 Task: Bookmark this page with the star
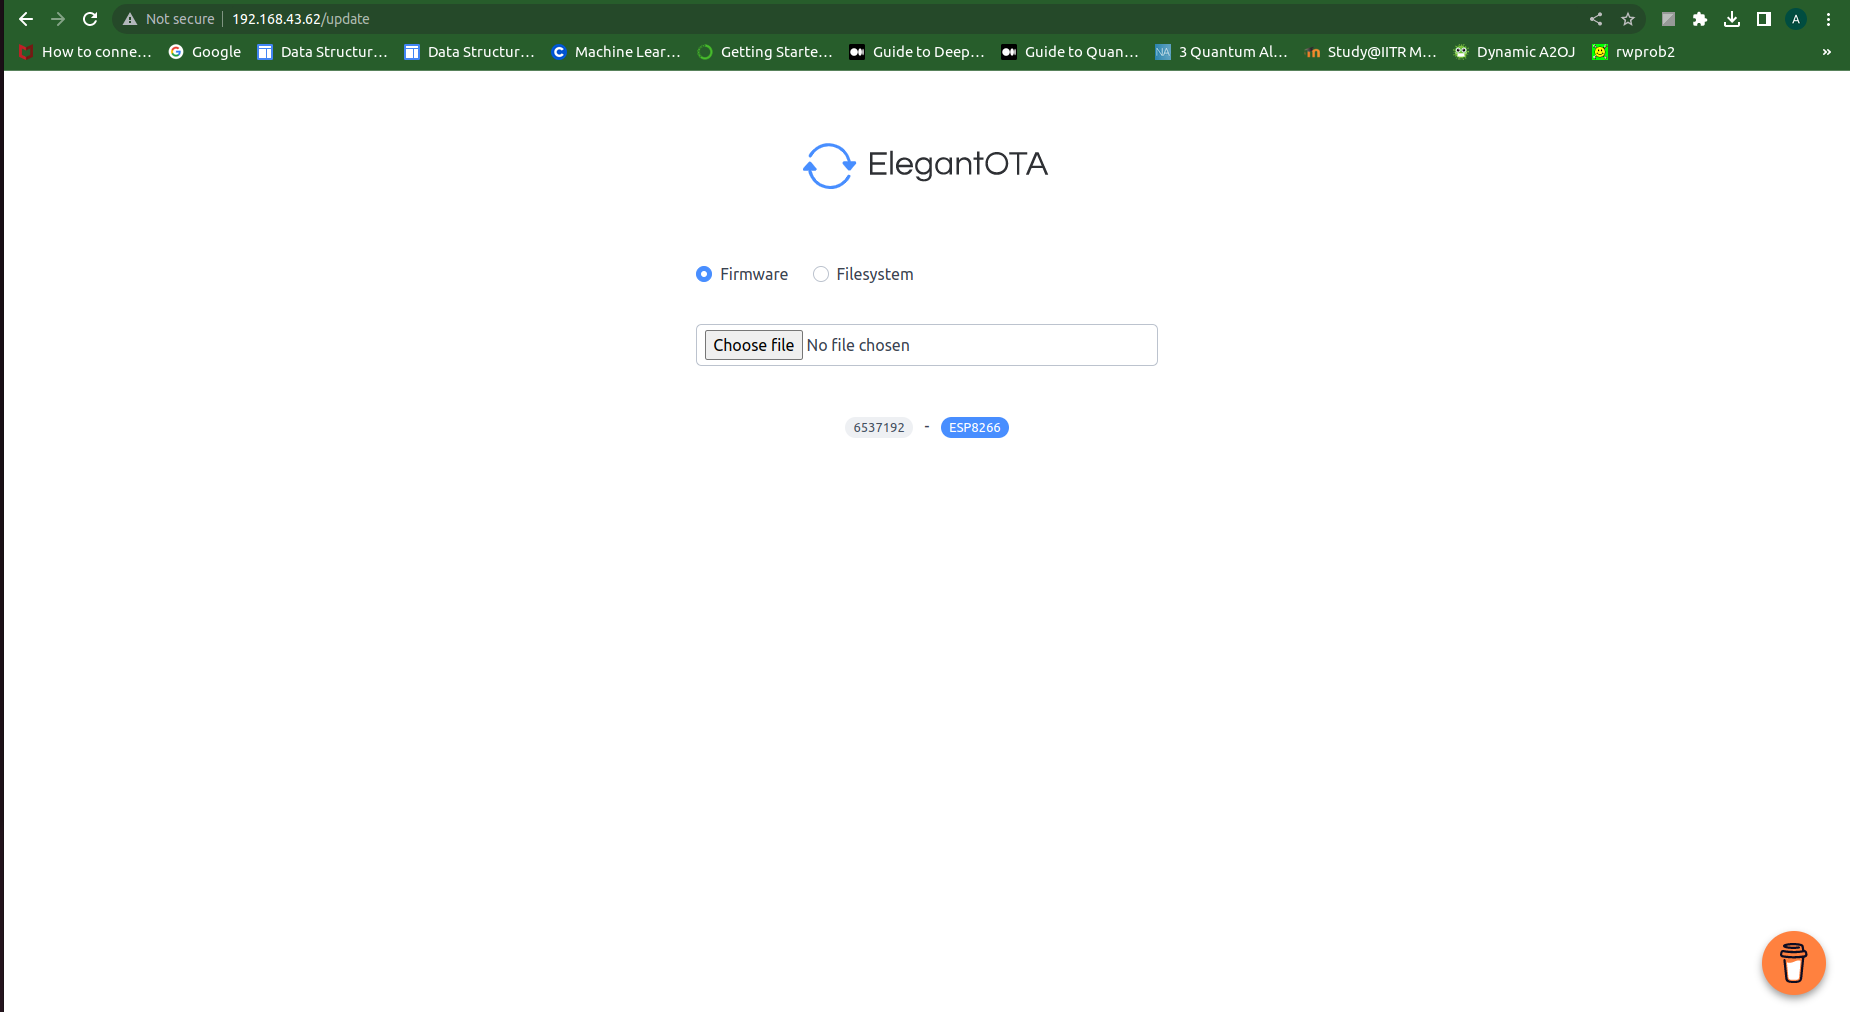click(x=1628, y=19)
